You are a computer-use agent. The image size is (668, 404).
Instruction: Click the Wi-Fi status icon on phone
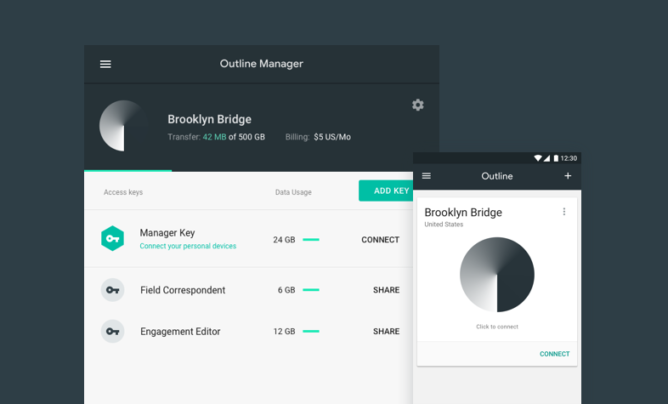[x=537, y=158]
